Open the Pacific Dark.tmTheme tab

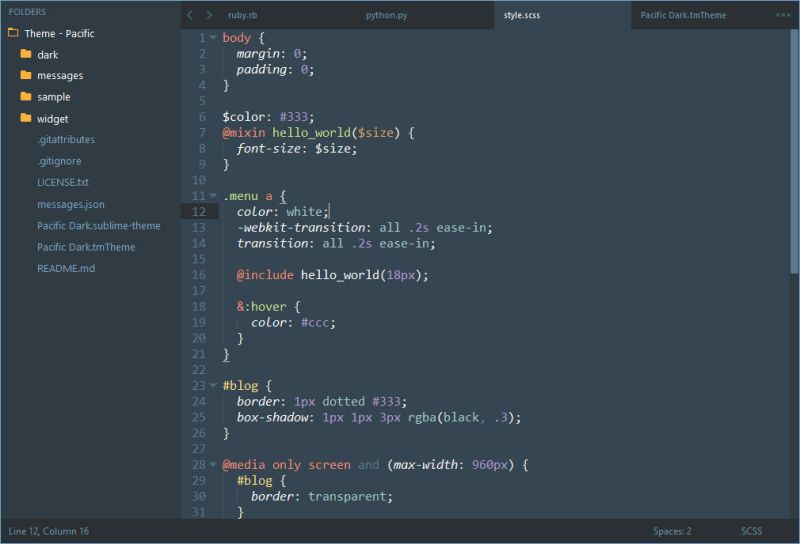pos(683,15)
